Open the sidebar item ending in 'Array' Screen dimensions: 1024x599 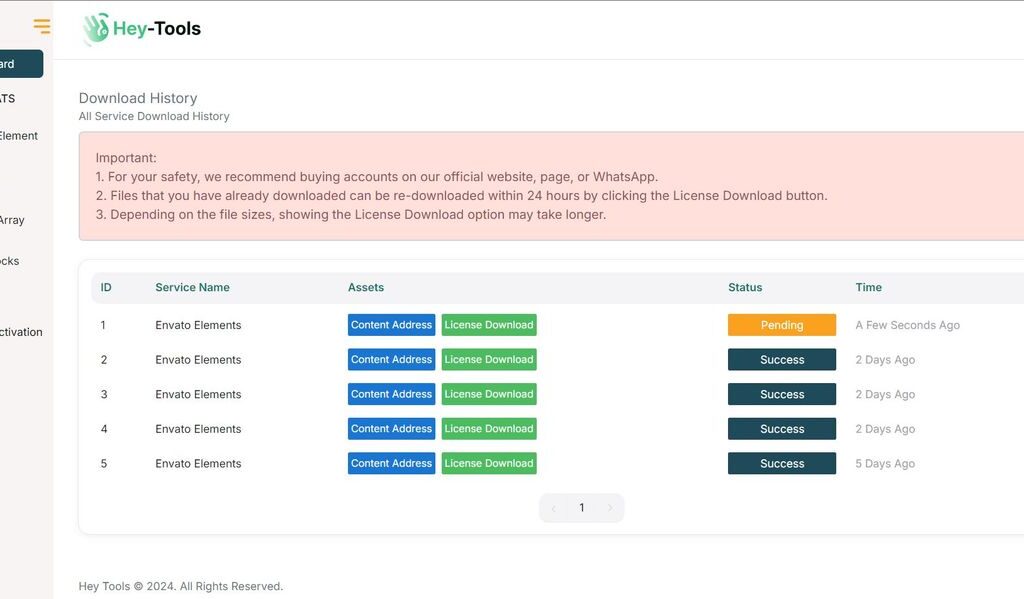coord(12,220)
